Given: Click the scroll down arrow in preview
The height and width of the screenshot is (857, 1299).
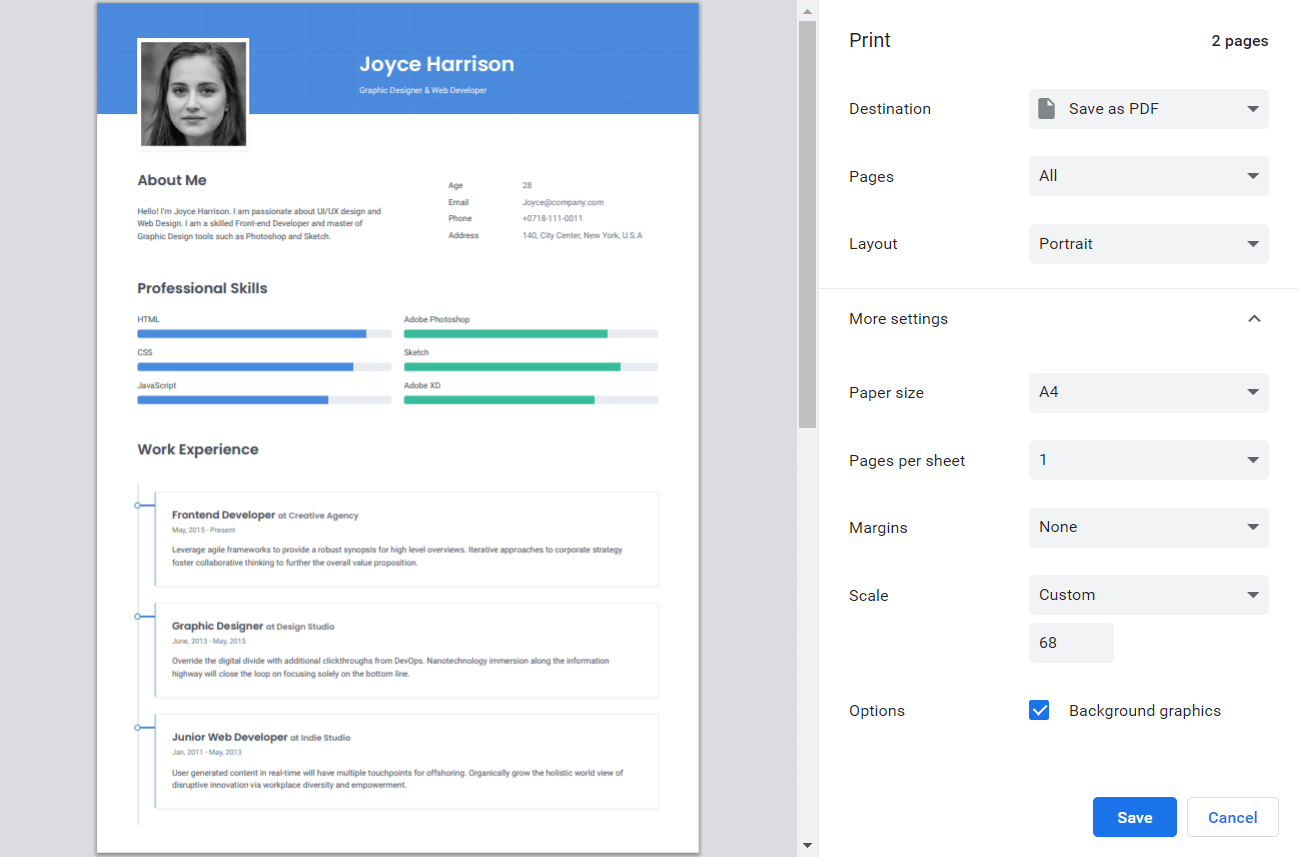Looking at the screenshot, I should click(807, 846).
